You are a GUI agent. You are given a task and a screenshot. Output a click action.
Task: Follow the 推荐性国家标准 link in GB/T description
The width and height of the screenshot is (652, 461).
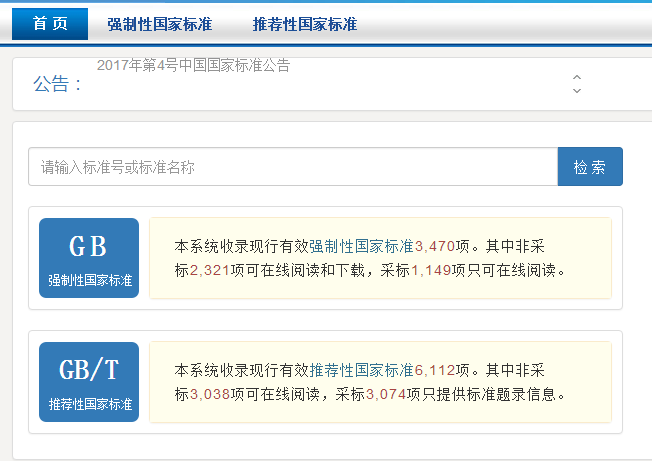tap(361, 370)
